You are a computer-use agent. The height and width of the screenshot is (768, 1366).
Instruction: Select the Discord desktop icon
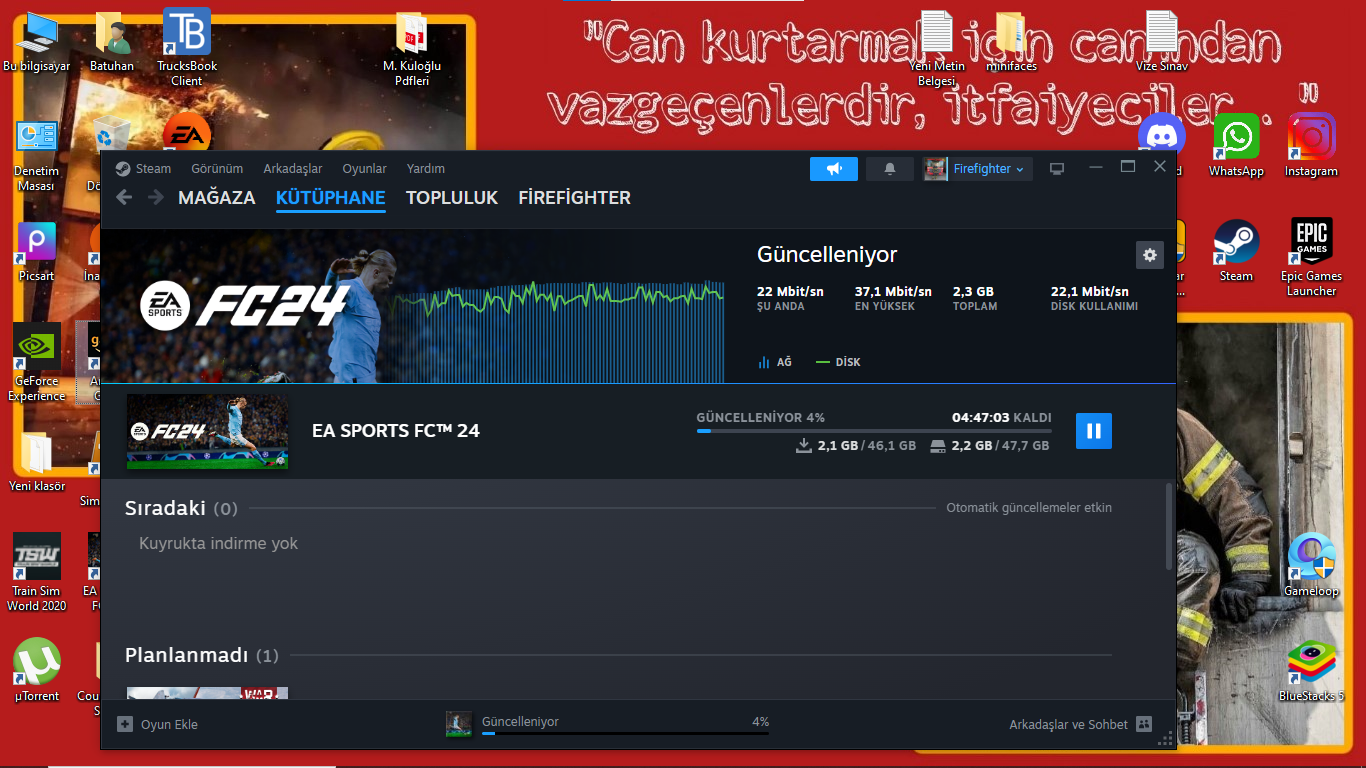1161,135
